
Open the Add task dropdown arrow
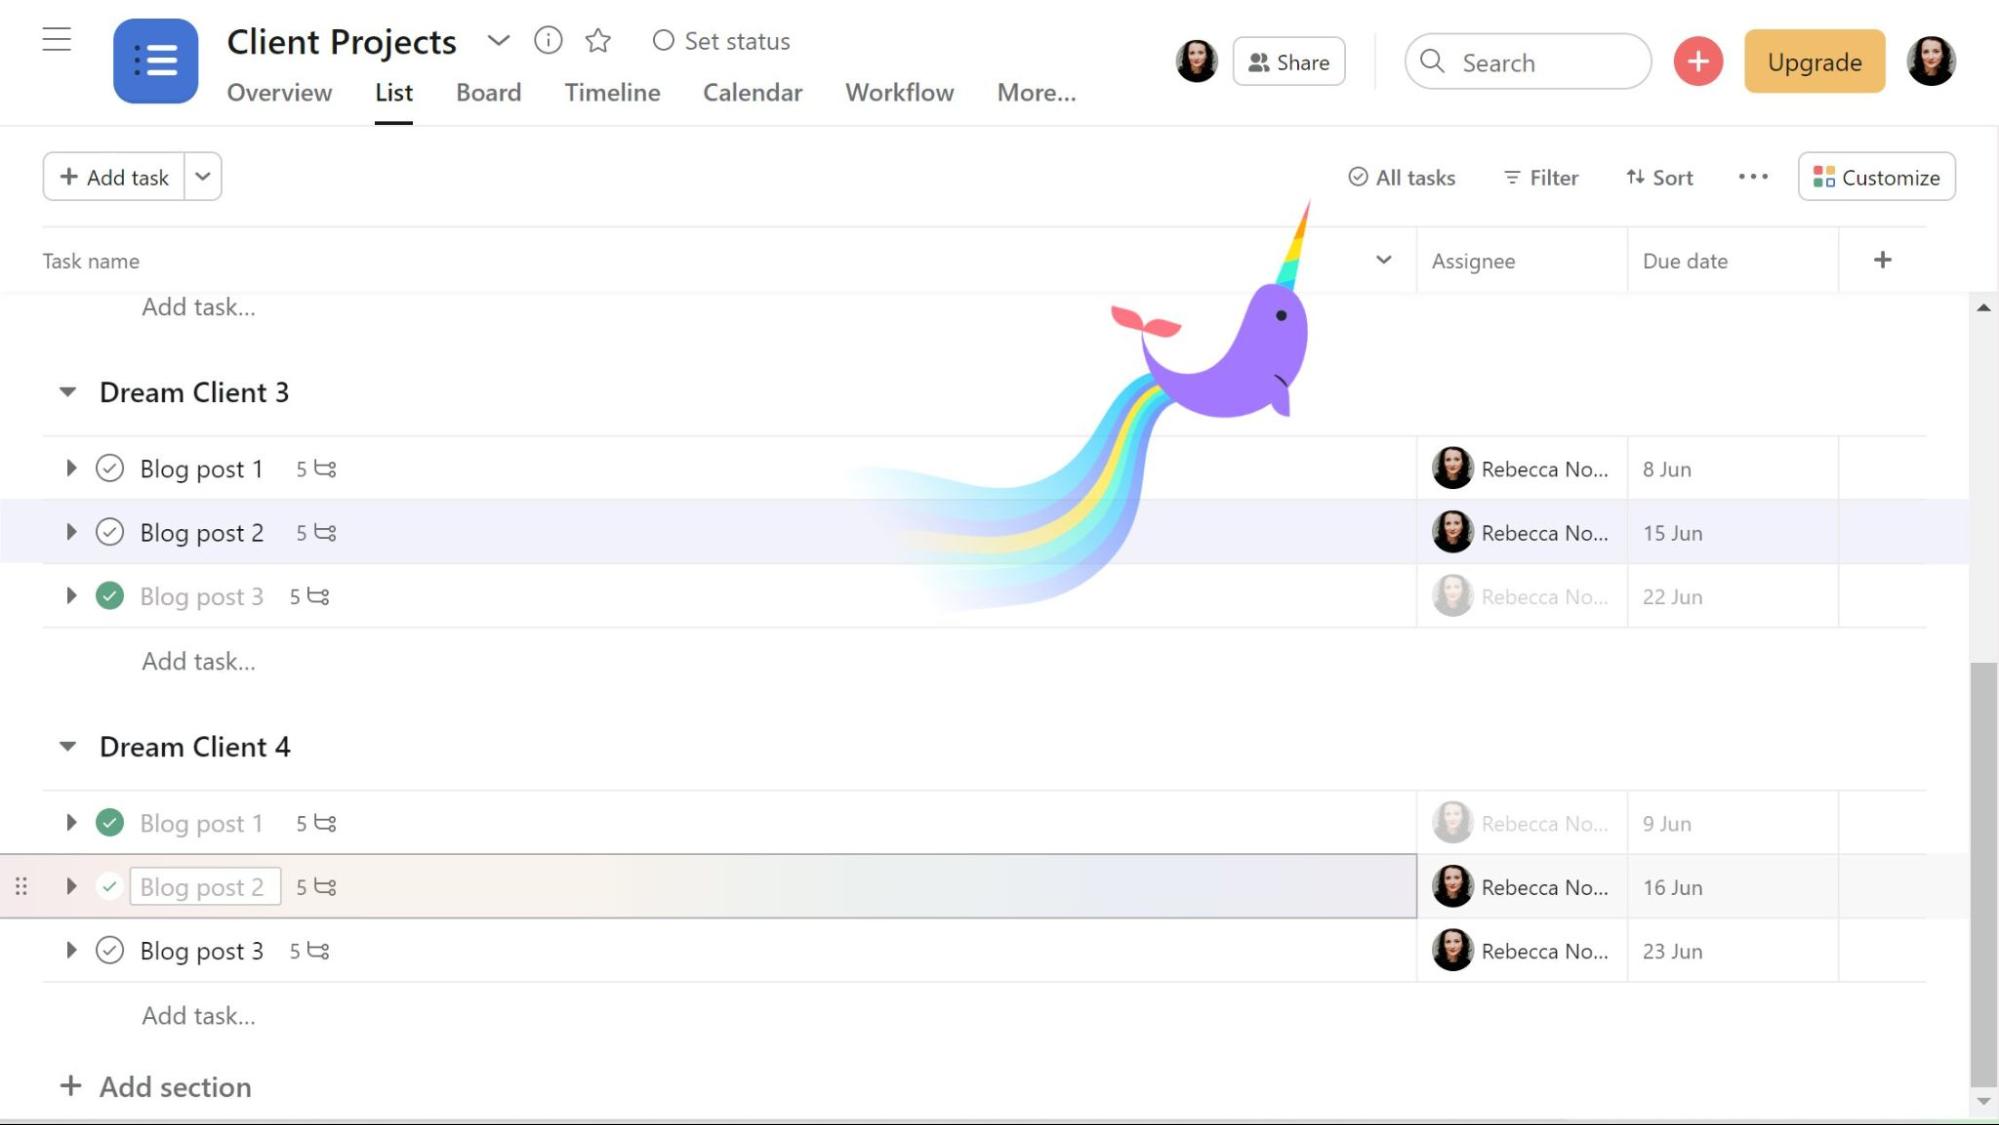click(203, 177)
